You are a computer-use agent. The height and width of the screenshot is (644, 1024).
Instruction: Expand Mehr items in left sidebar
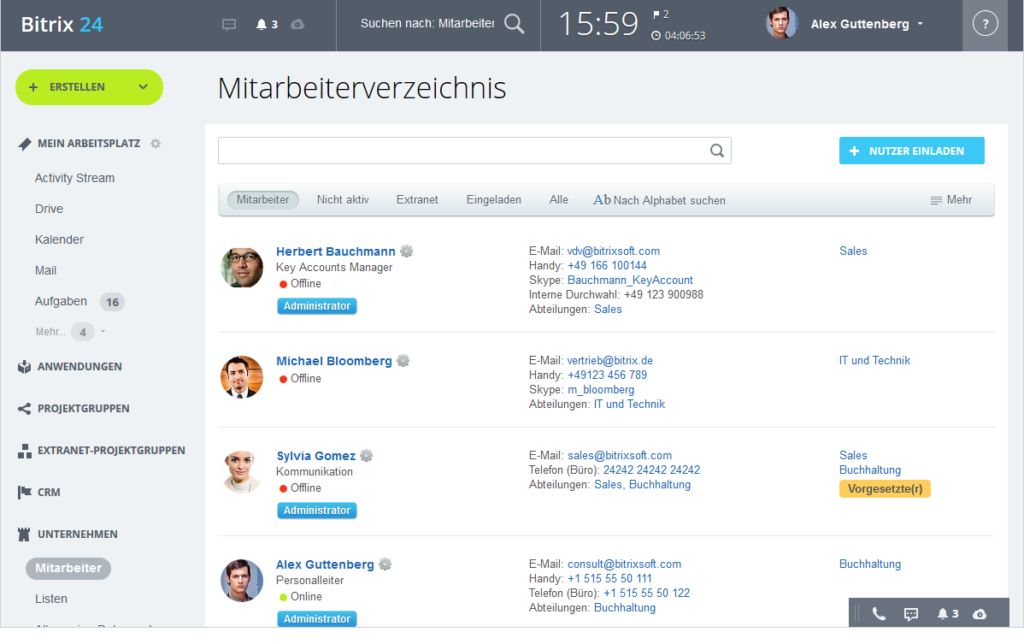tap(71, 332)
